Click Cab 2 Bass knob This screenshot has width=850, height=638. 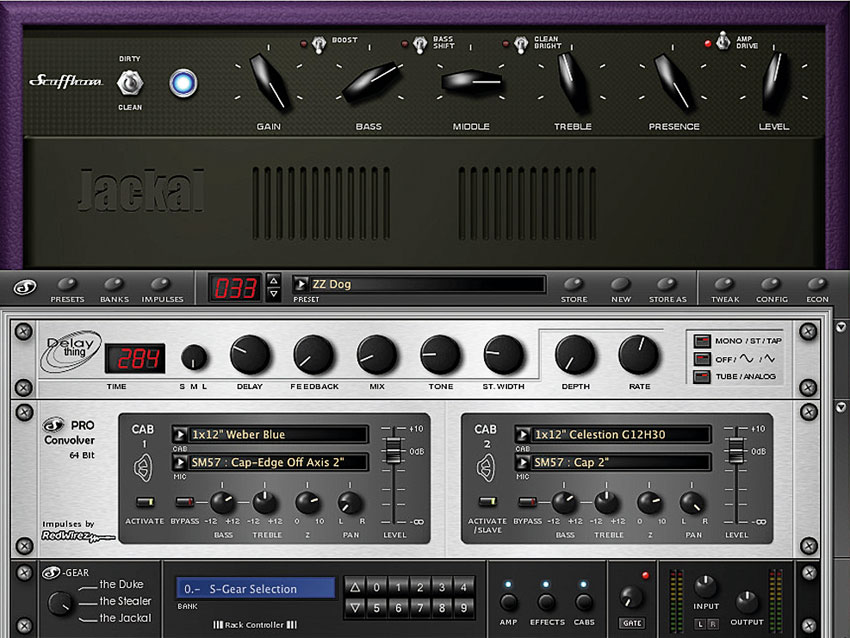pyautogui.click(x=564, y=504)
